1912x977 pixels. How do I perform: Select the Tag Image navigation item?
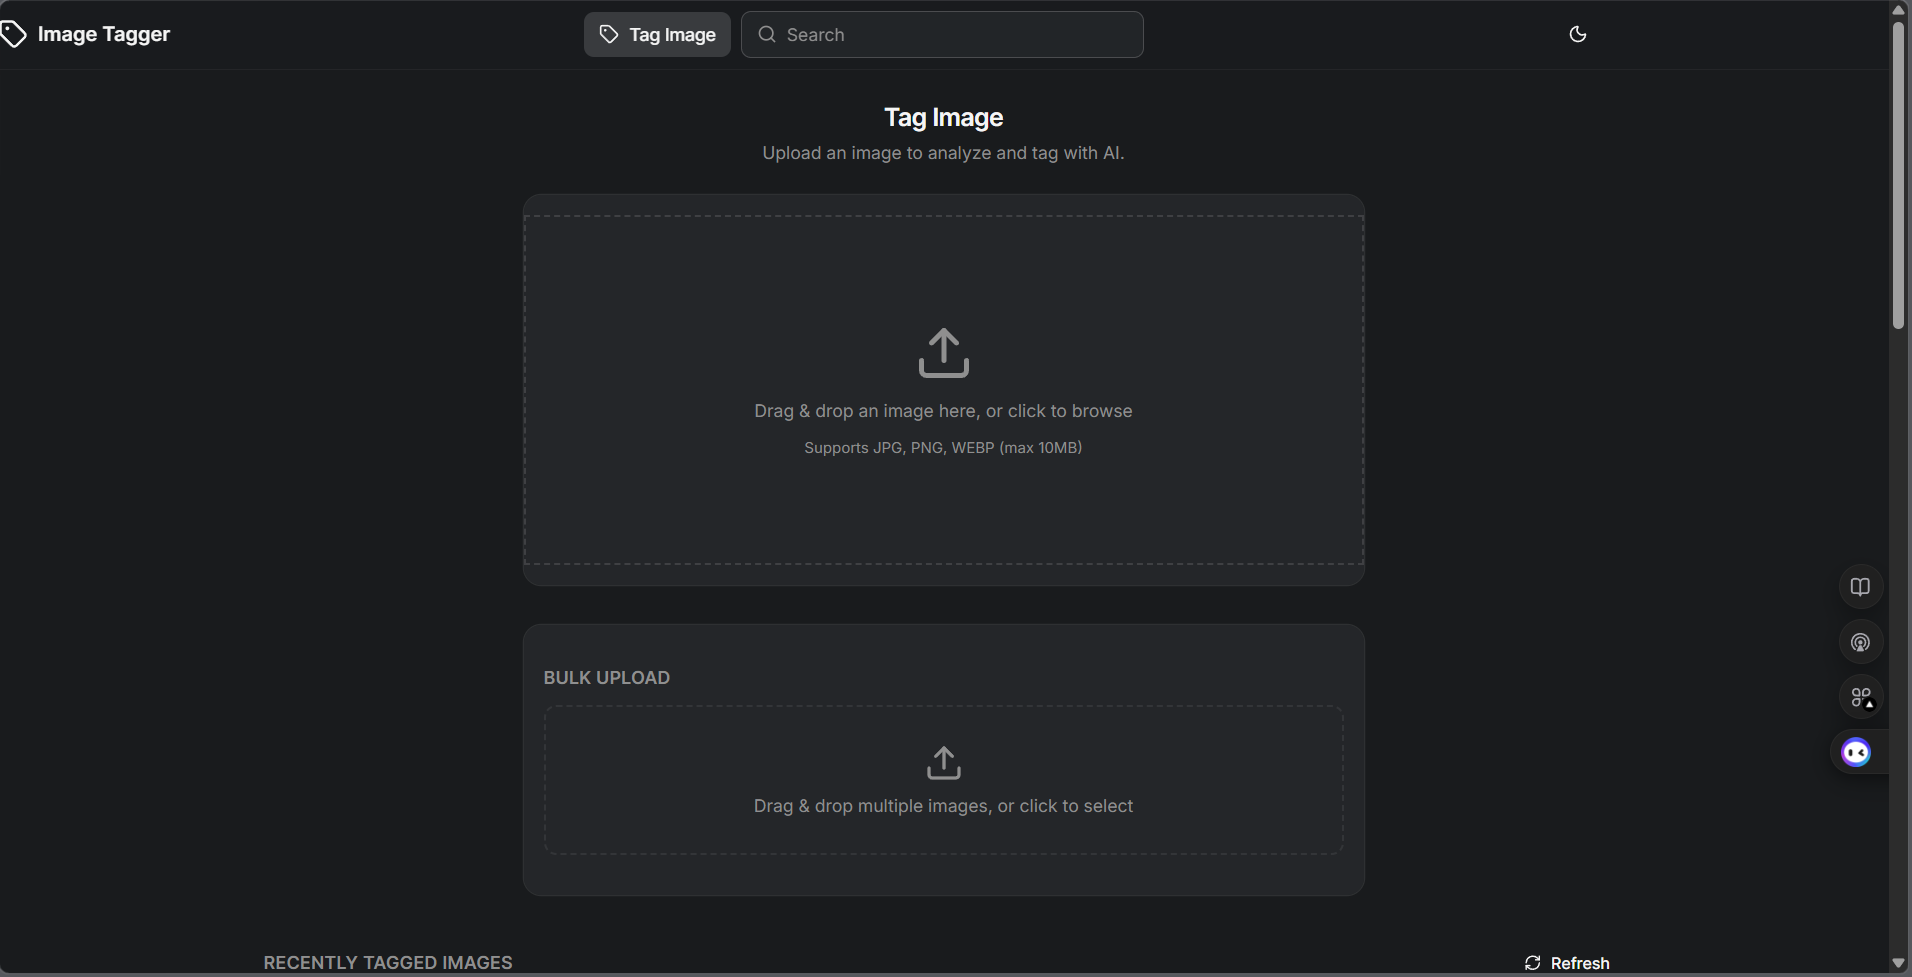656,34
